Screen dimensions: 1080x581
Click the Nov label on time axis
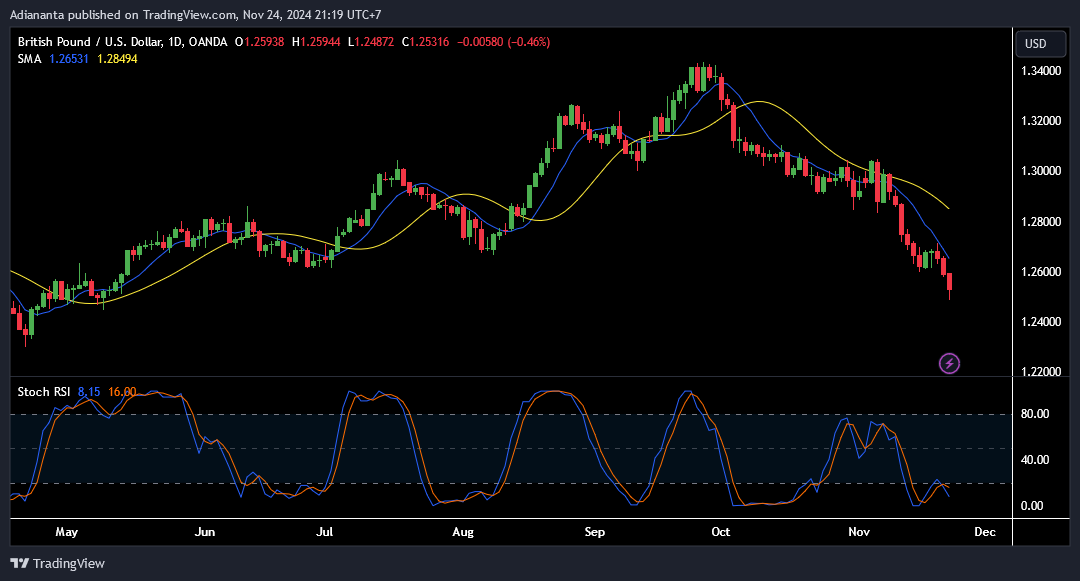[x=859, y=532]
